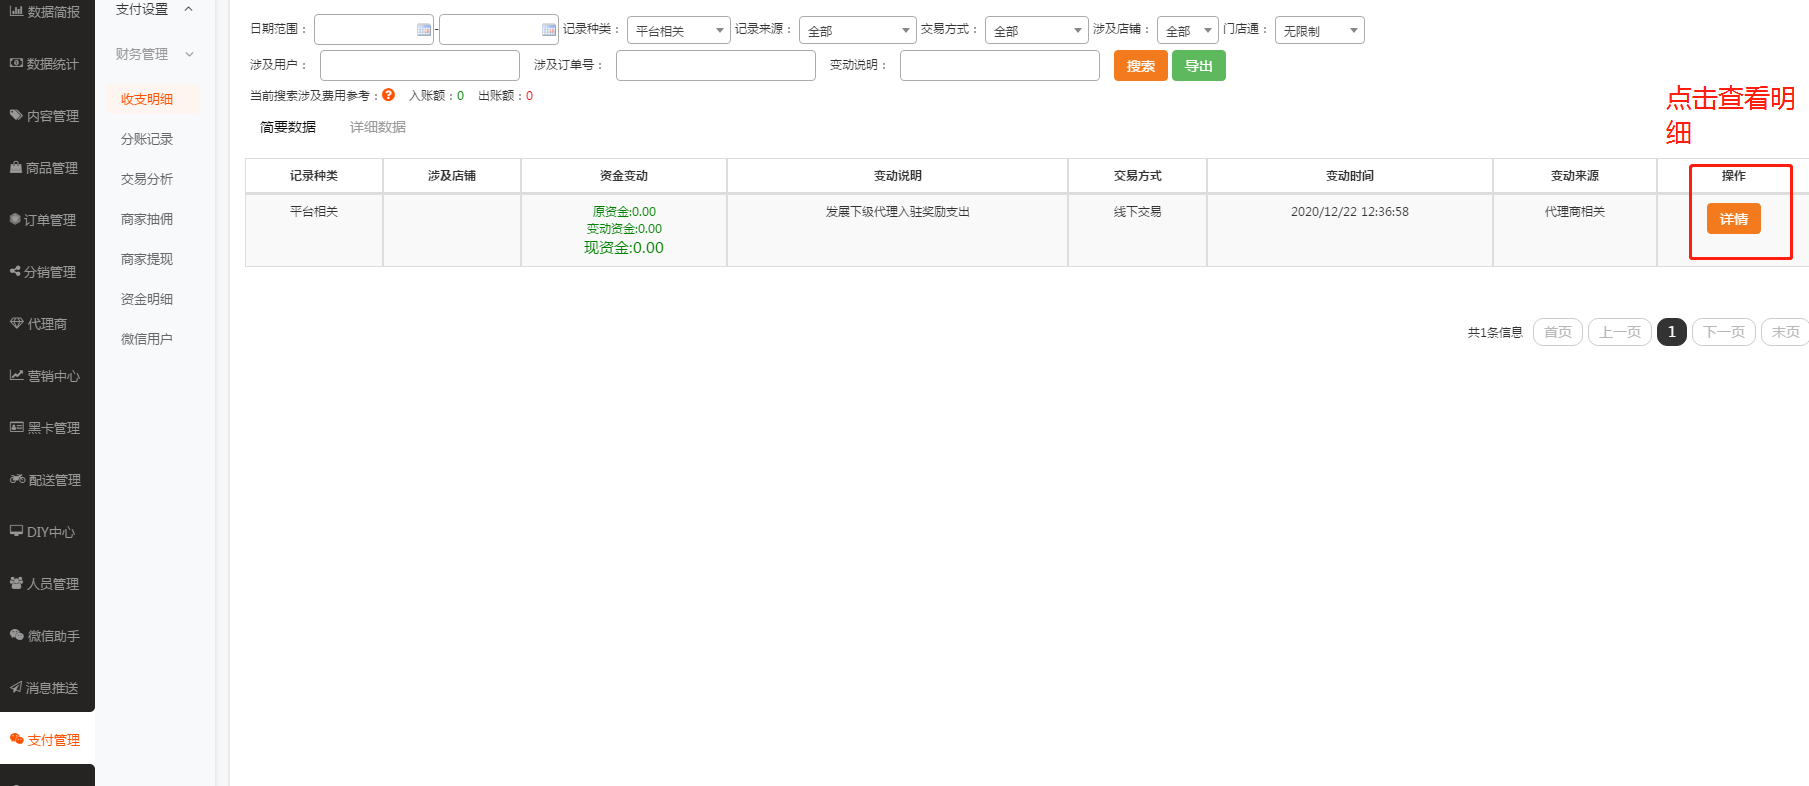Open 分账记录 in the submenu

[x=147, y=139]
